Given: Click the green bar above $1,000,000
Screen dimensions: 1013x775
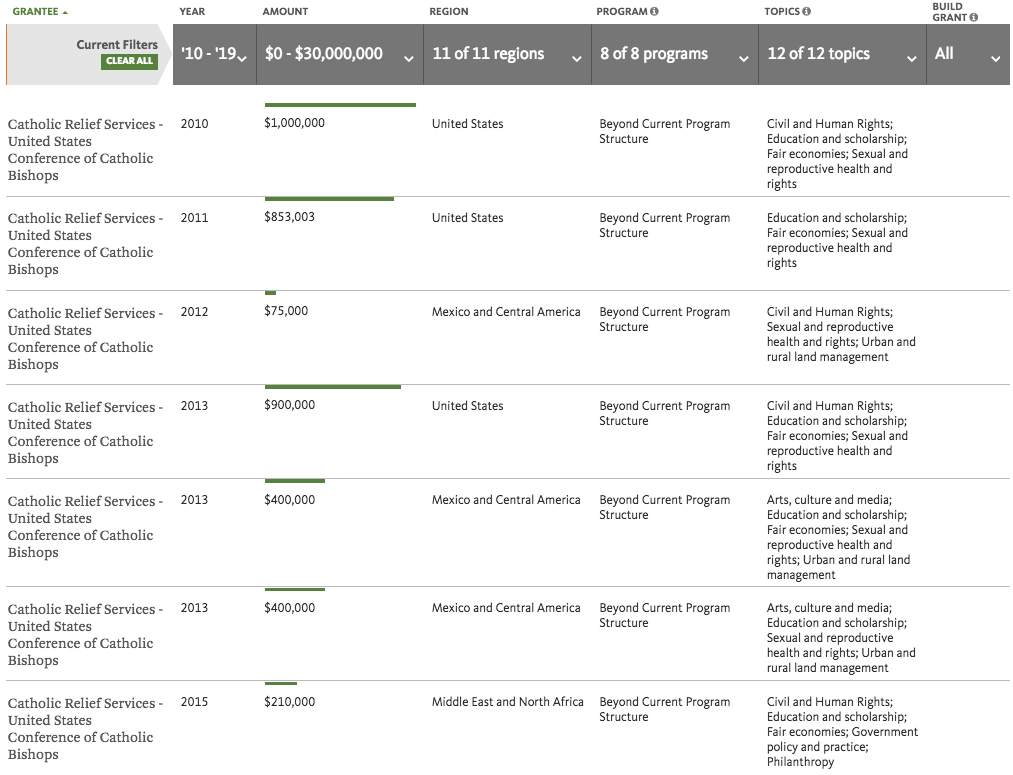Looking at the screenshot, I should tap(340, 105).
